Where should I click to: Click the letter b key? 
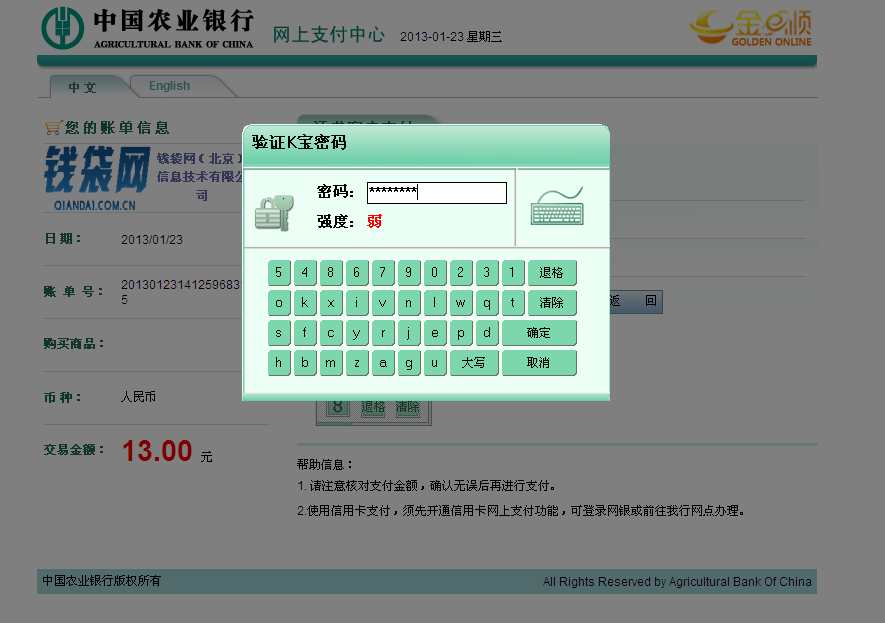305,362
